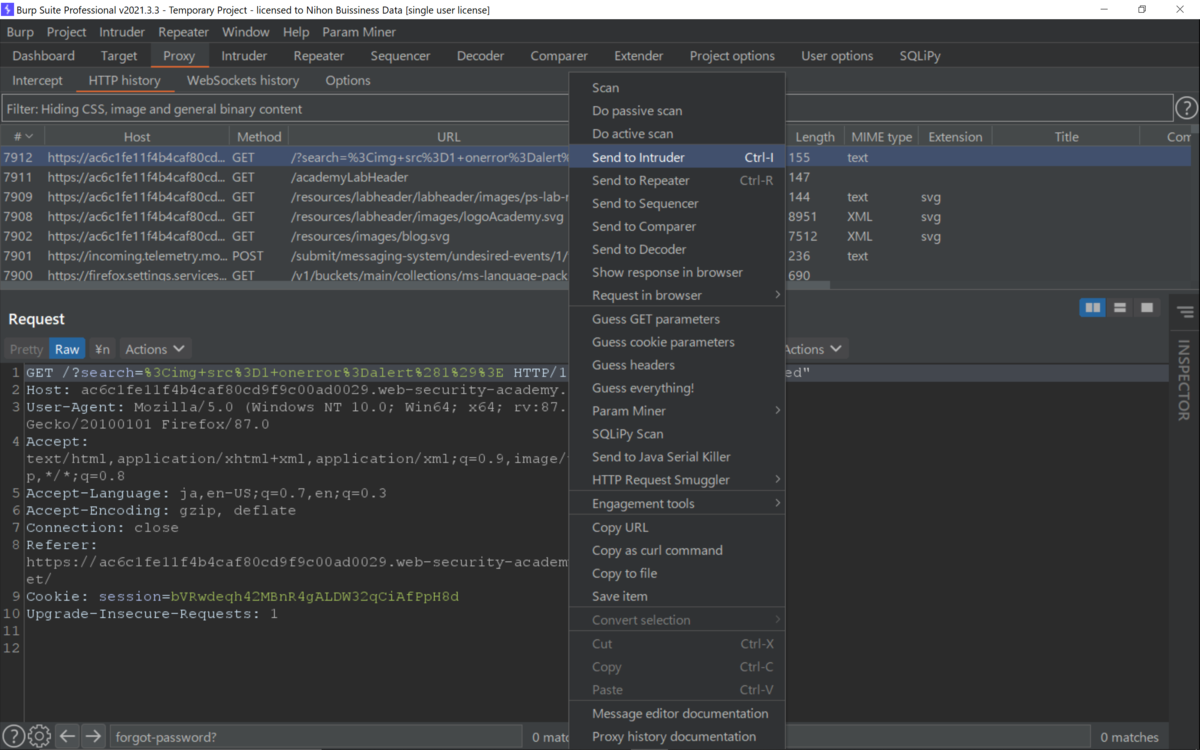
Task: Select history row 7911 /academyLabHeader
Action: pyautogui.click(x=285, y=177)
